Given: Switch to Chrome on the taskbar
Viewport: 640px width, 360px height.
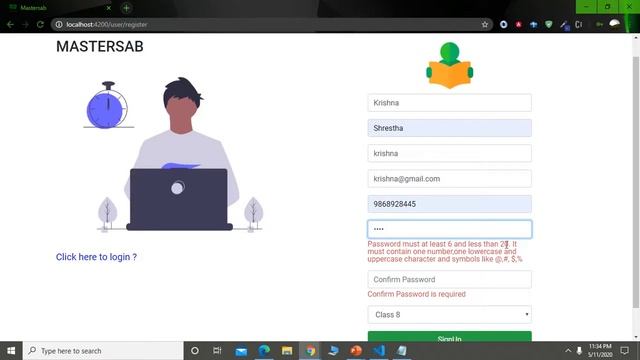Looking at the screenshot, I should point(310,351).
